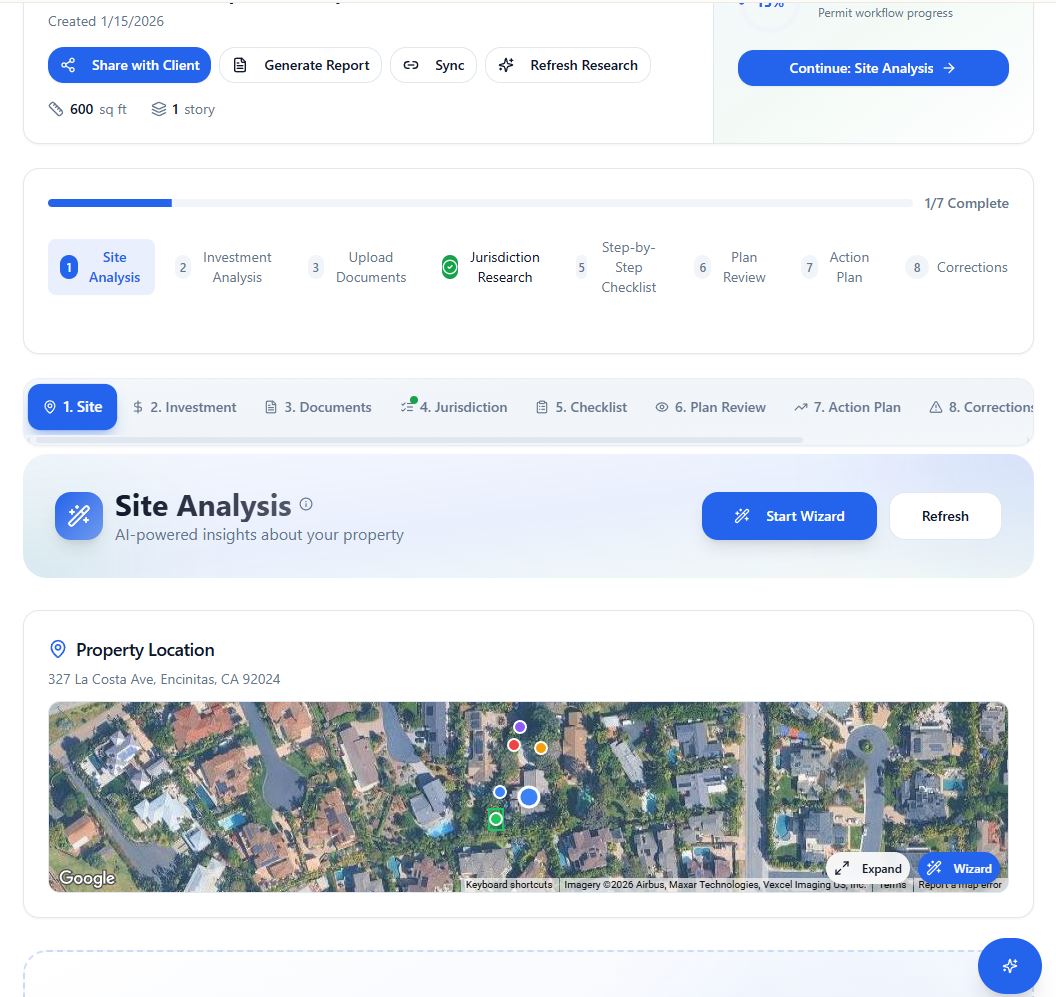This screenshot has height=997, width=1056.
Task: Select the small blue map marker
Action: (500, 792)
